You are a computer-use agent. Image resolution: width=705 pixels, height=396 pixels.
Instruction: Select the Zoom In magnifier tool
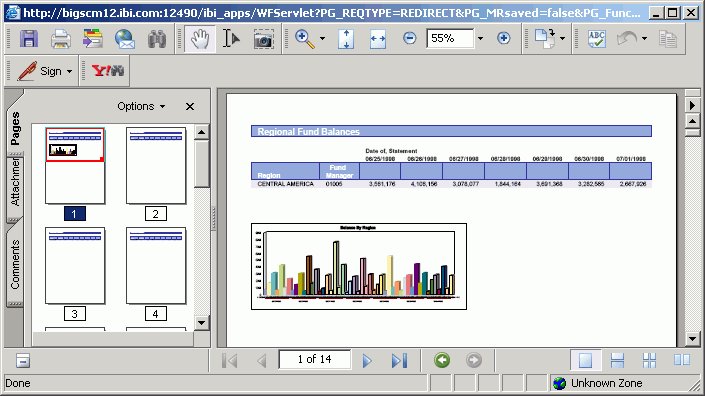point(304,39)
